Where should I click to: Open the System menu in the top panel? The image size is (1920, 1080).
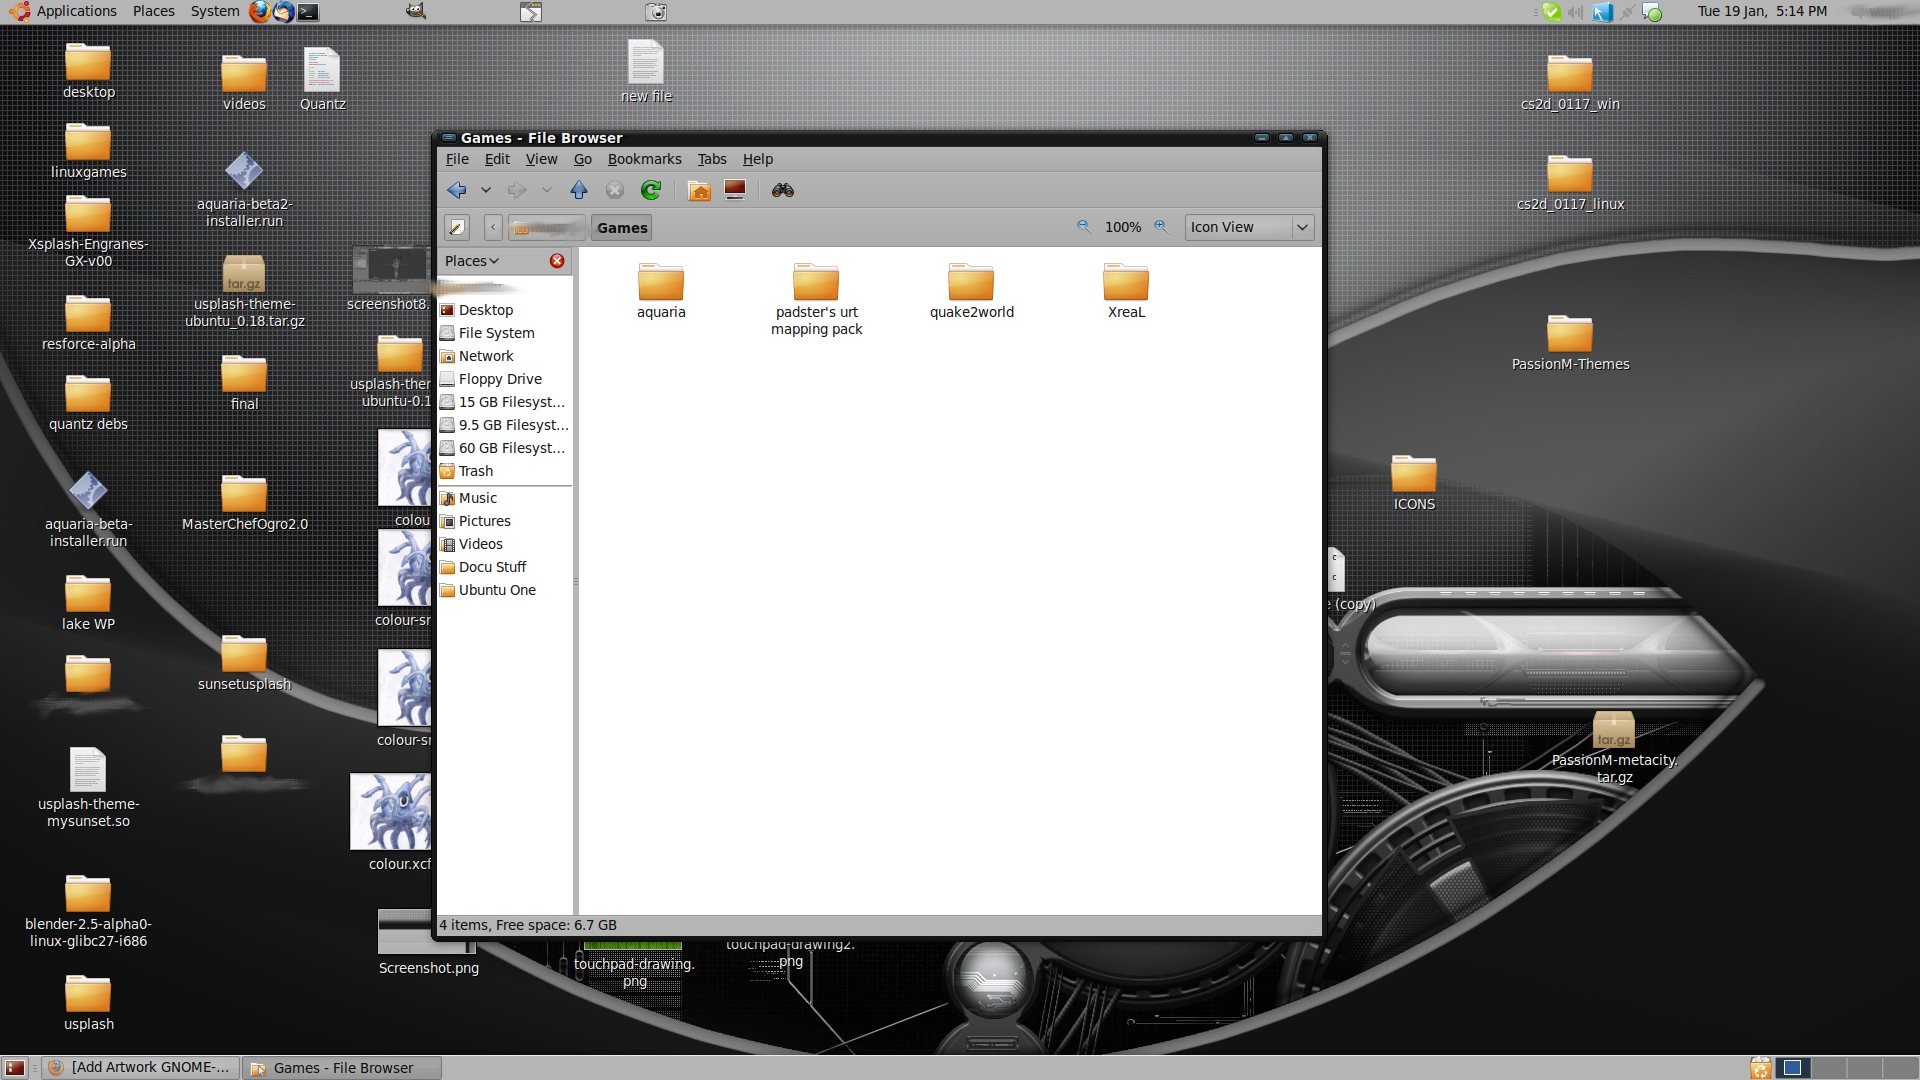coord(214,11)
